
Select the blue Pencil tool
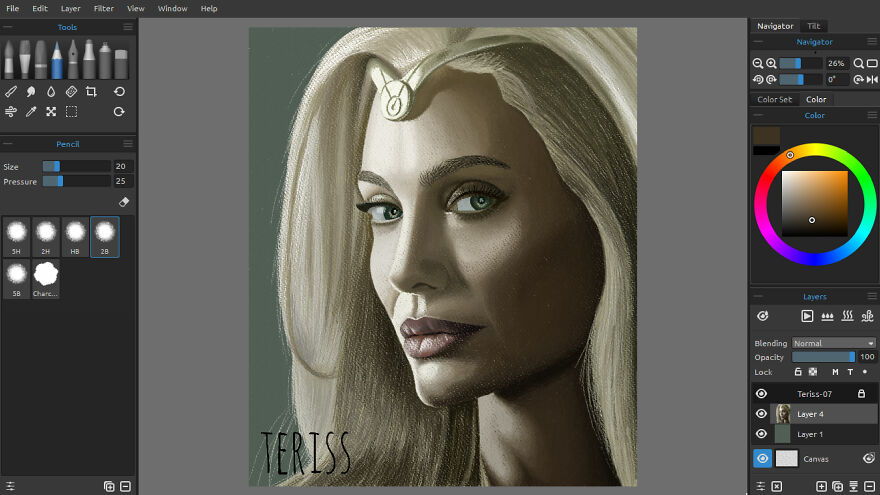click(57, 59)
